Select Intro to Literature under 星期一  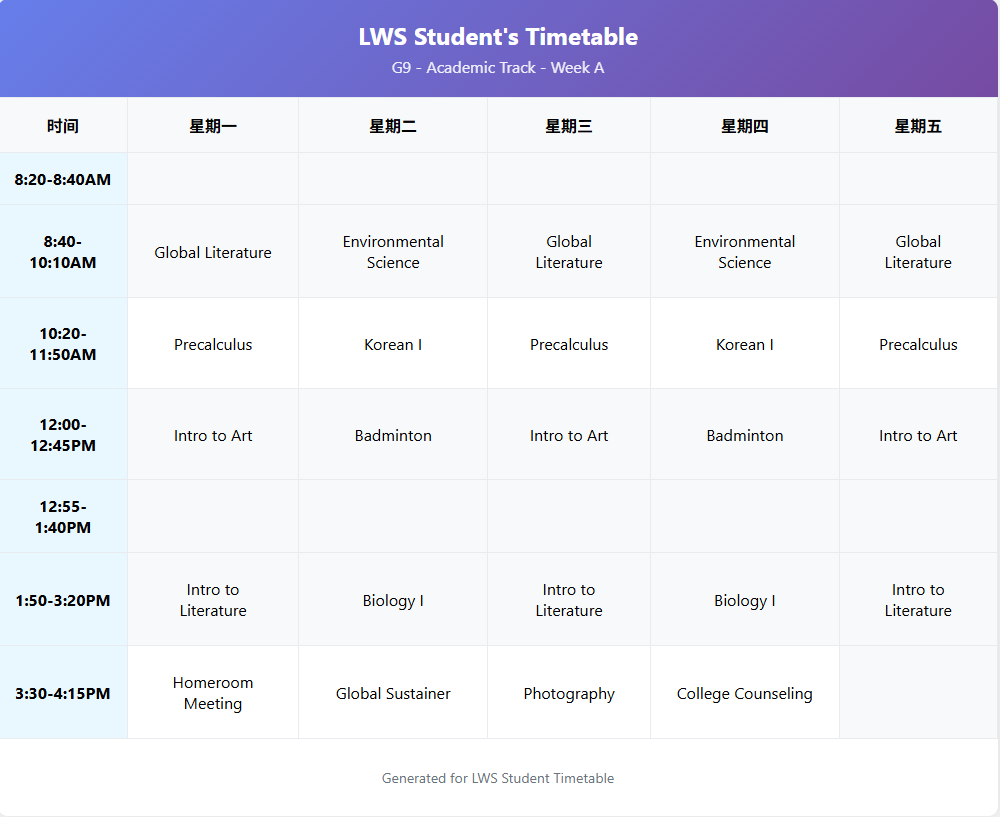tap(213, 600)
